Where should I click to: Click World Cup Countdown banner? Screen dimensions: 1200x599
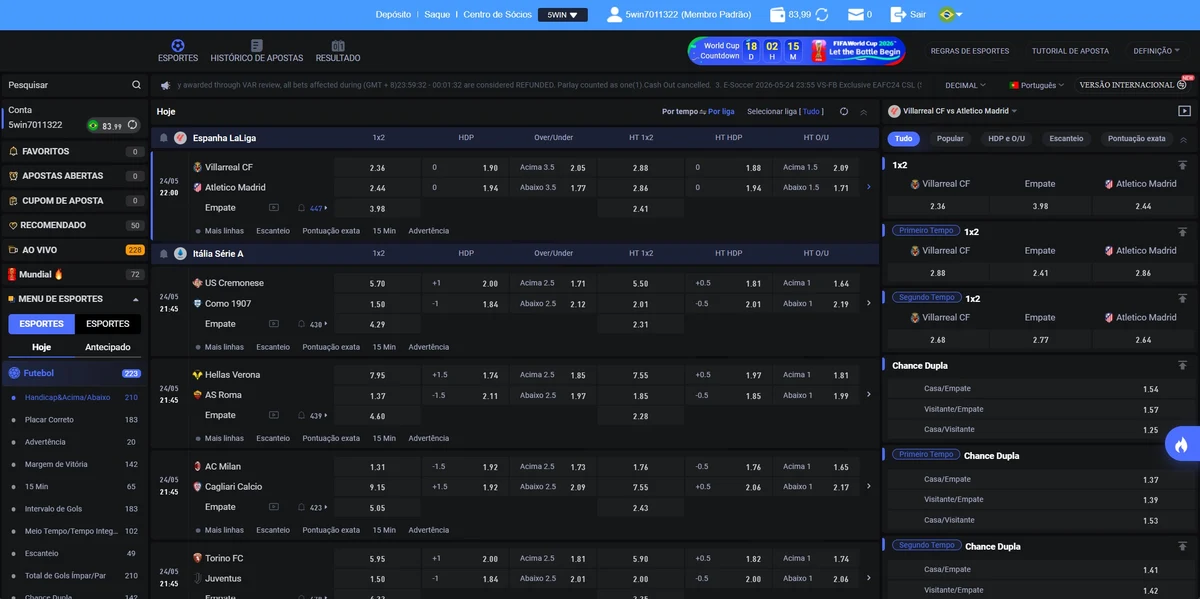[797, 50]
